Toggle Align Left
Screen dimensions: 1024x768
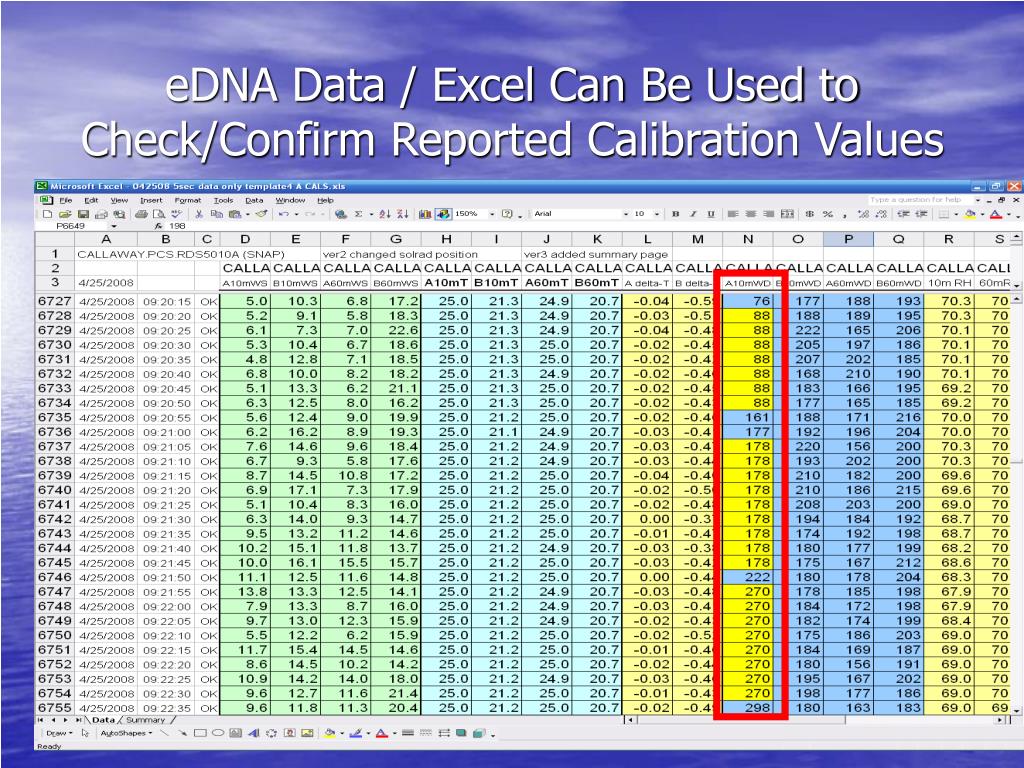tap(733, 214)
